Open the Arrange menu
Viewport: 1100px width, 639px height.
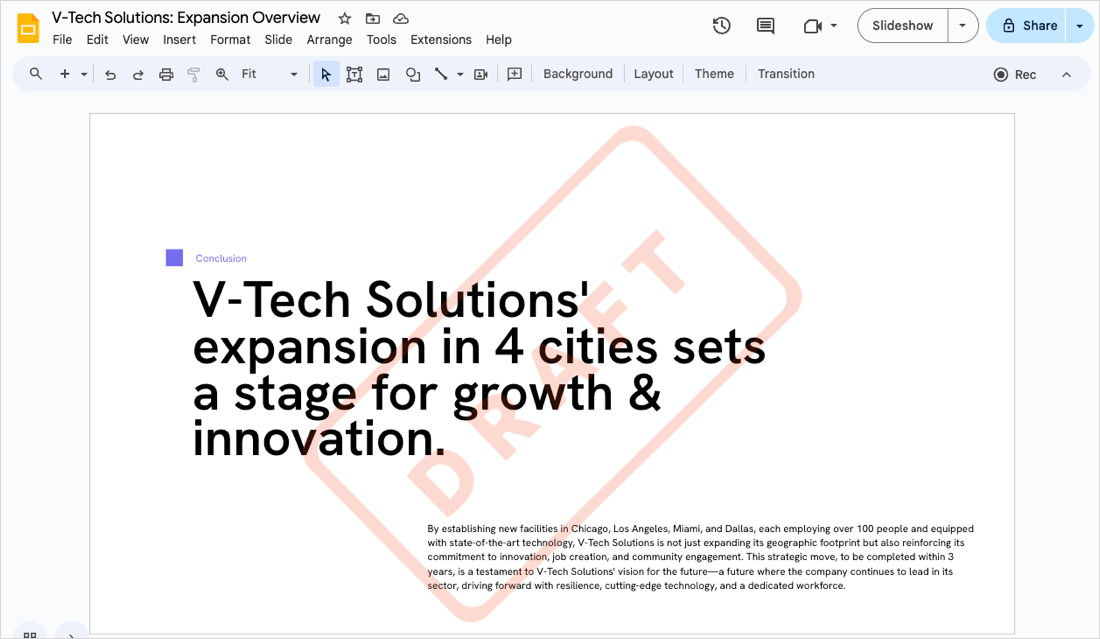point(329,39)
